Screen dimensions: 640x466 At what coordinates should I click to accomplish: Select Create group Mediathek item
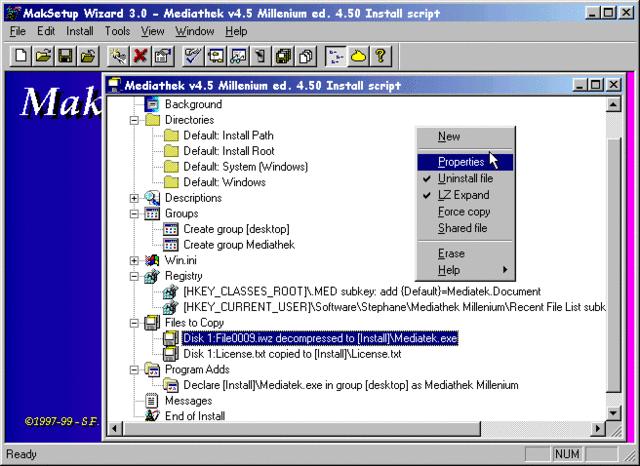click(x=239, y=245)
